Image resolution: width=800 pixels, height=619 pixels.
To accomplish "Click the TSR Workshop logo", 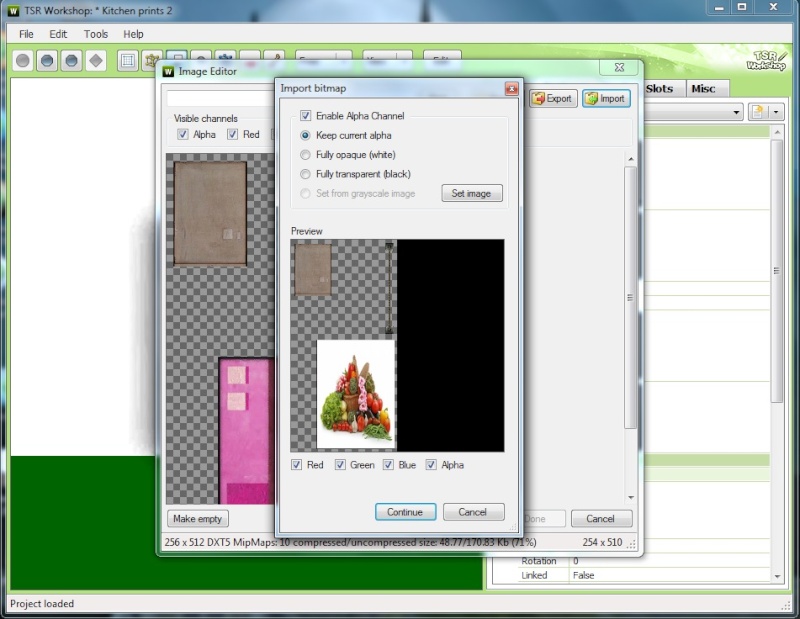I will (766, 60).
